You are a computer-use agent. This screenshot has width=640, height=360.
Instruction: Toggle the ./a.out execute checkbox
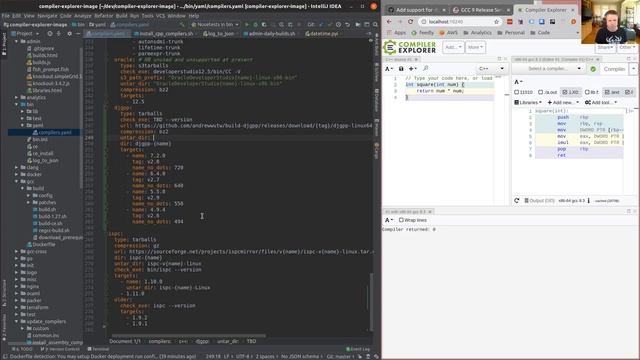pyautogui.click(x=548, y=92)
